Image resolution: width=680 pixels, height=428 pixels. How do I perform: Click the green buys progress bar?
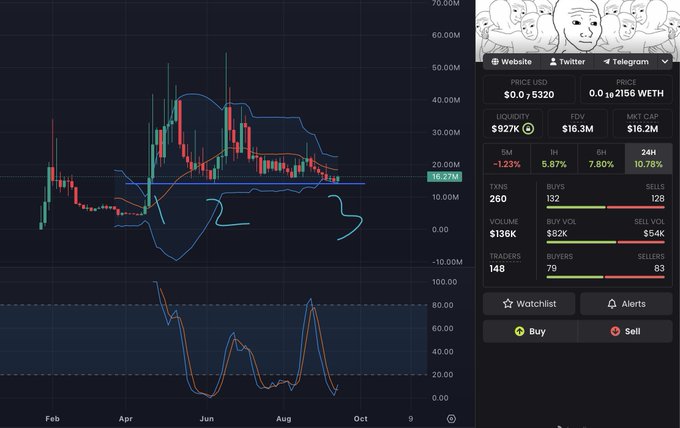[576, 208]
